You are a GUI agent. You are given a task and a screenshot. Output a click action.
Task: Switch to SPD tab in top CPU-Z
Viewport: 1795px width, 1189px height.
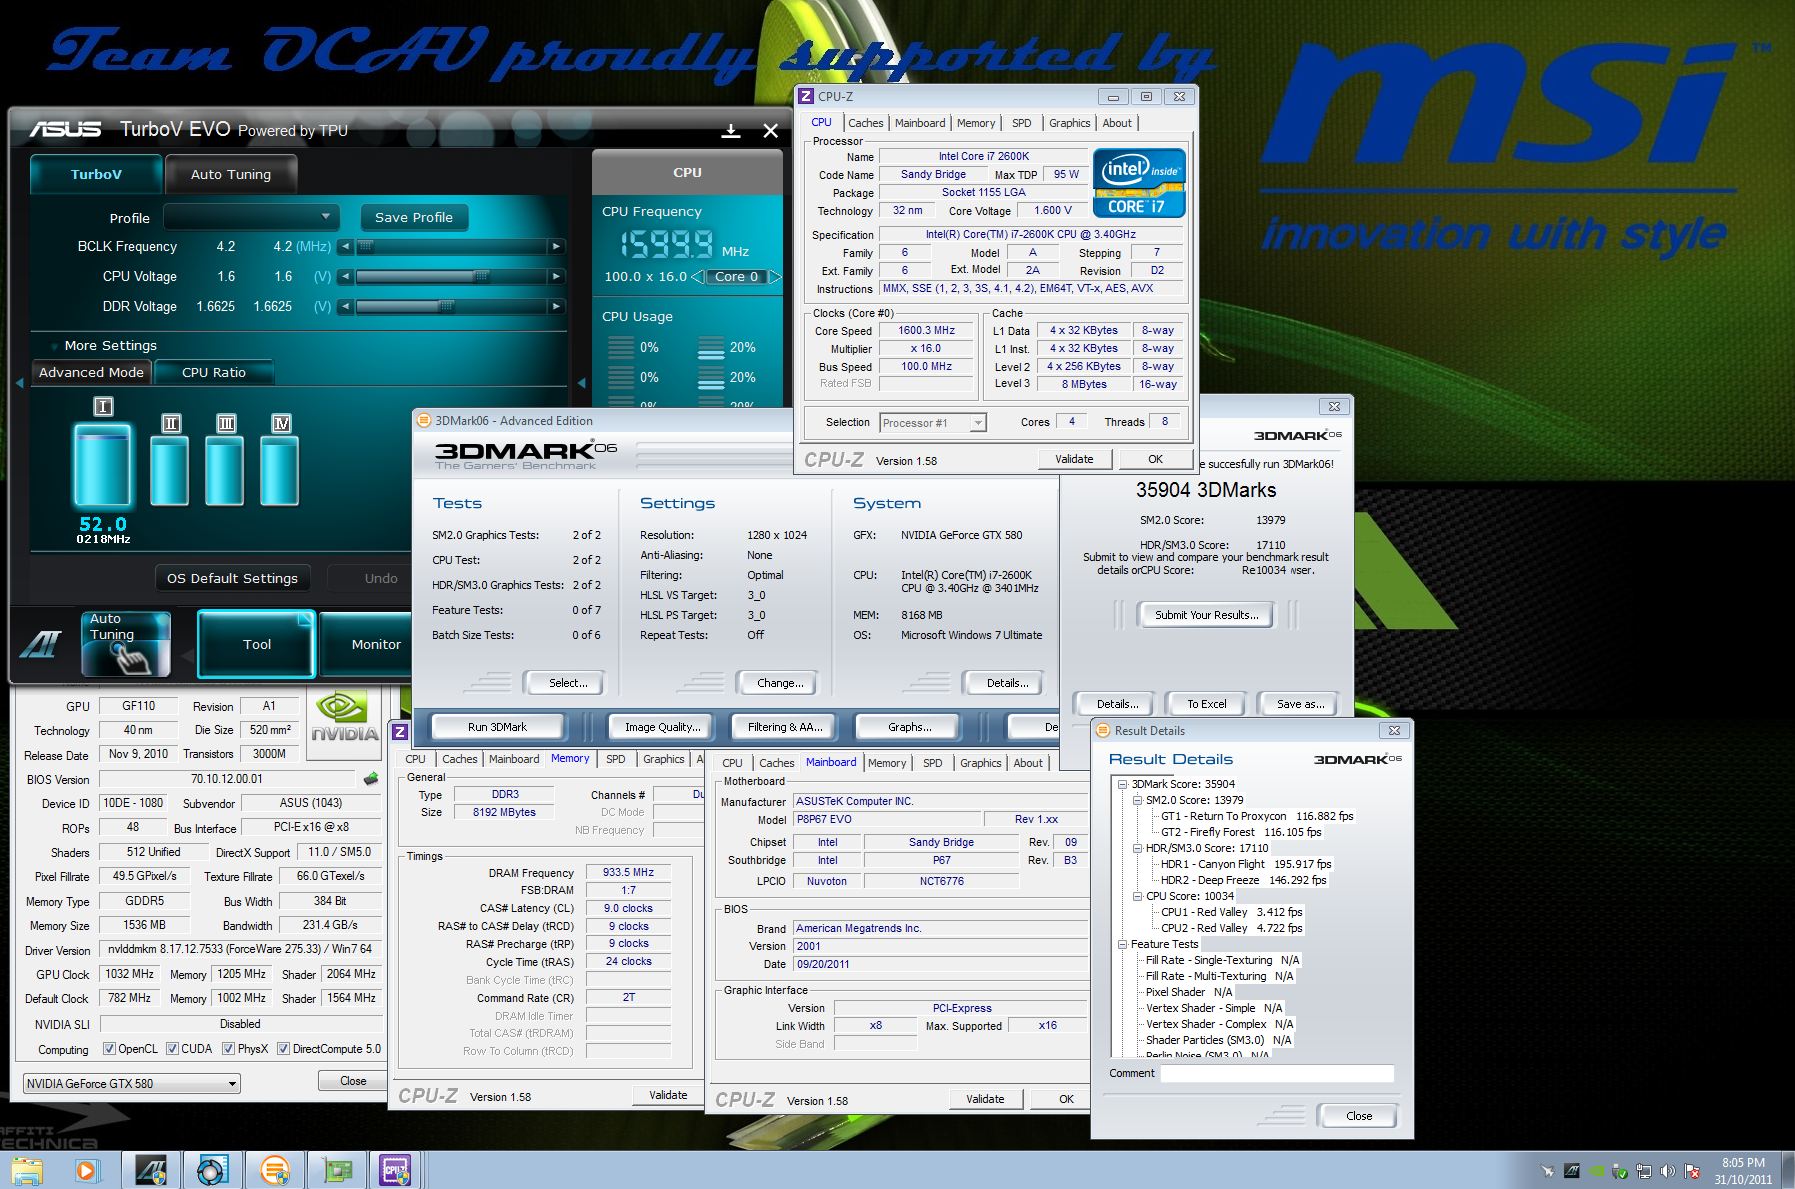1021,123
